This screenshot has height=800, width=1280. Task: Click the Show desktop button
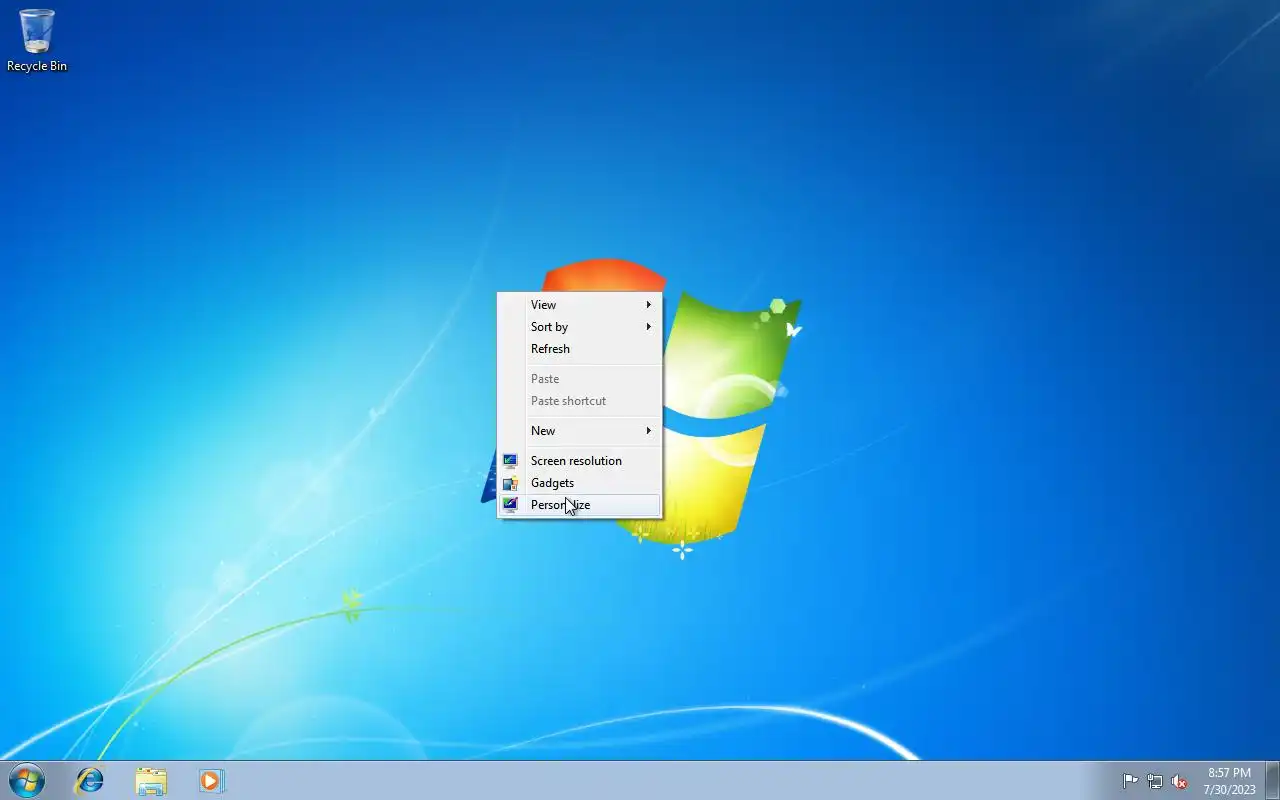[x=1273, y=780]
